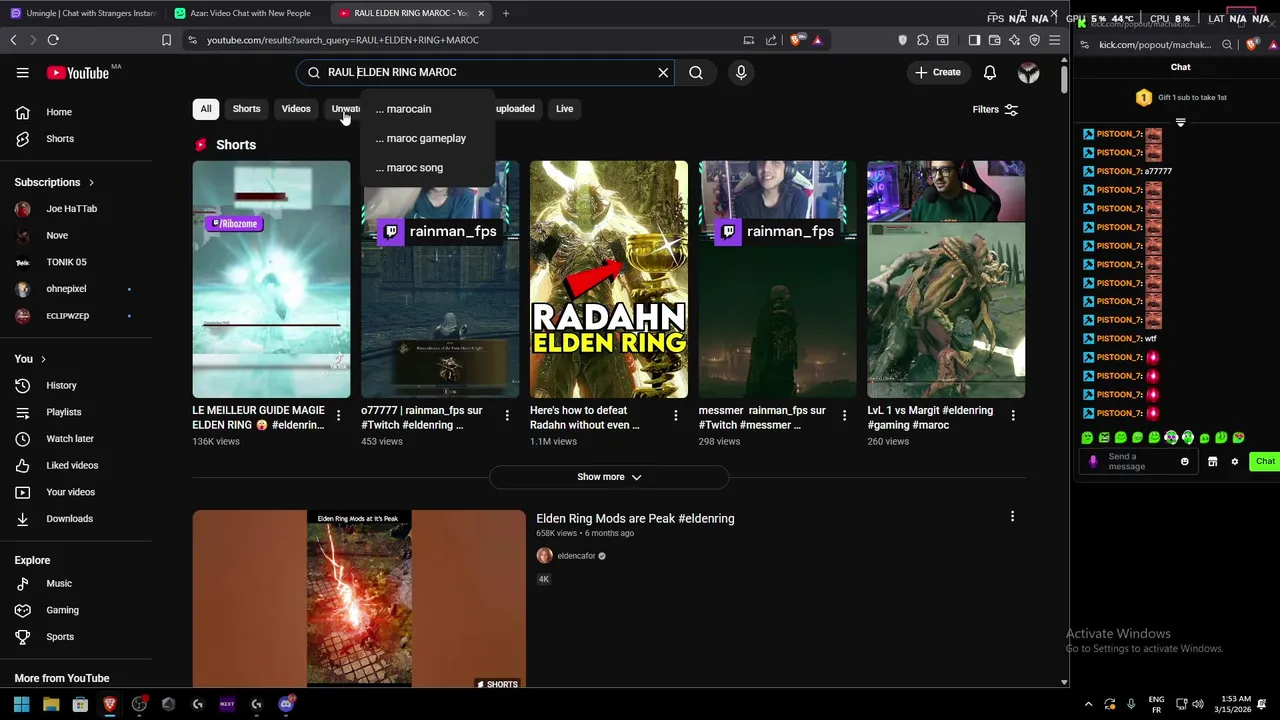Viewport: 1280px width, 720px height.
Task: Open the Brave Wallet icon
Action: pos(994,40)
